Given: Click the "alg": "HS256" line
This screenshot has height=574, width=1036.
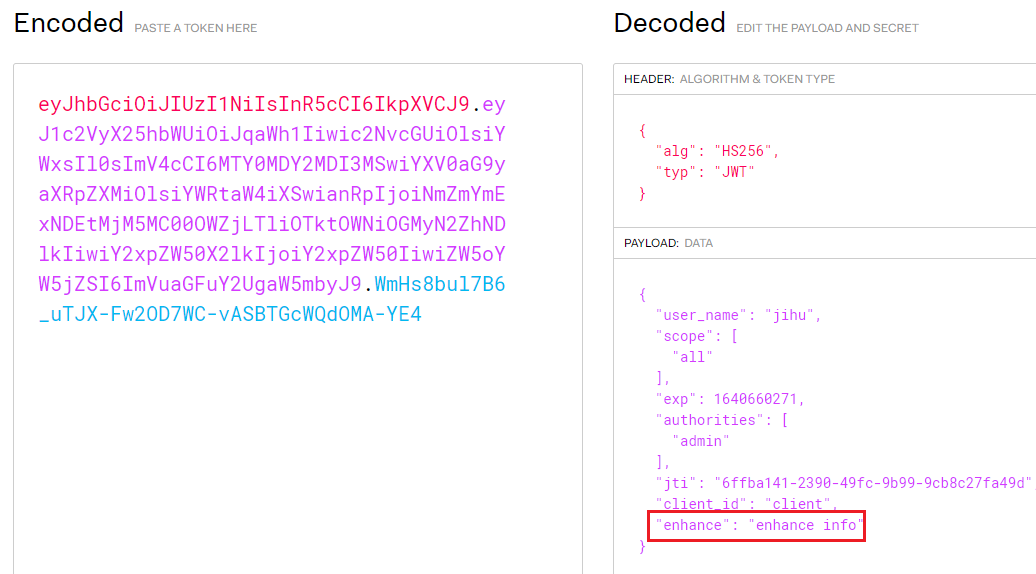Looking at the screenshot, I should click(718, 151).
